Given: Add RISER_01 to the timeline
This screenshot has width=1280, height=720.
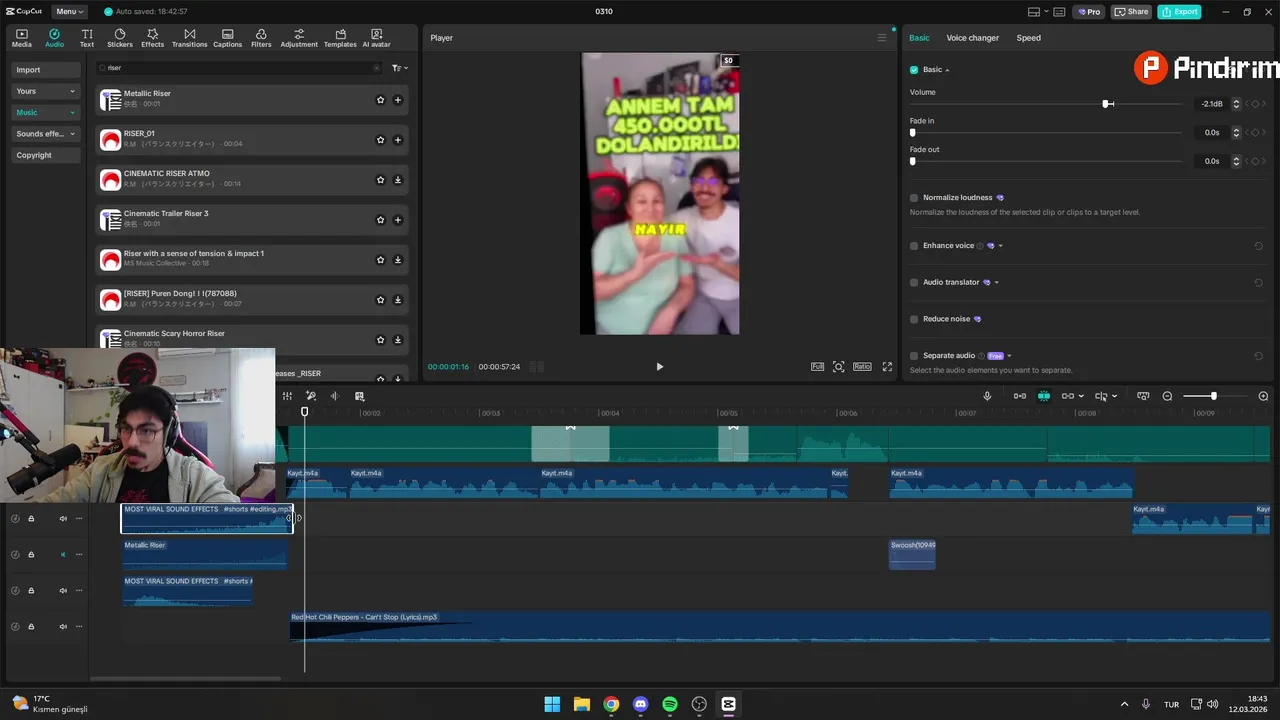Looking at the screenshot, I should pos(398,140).
